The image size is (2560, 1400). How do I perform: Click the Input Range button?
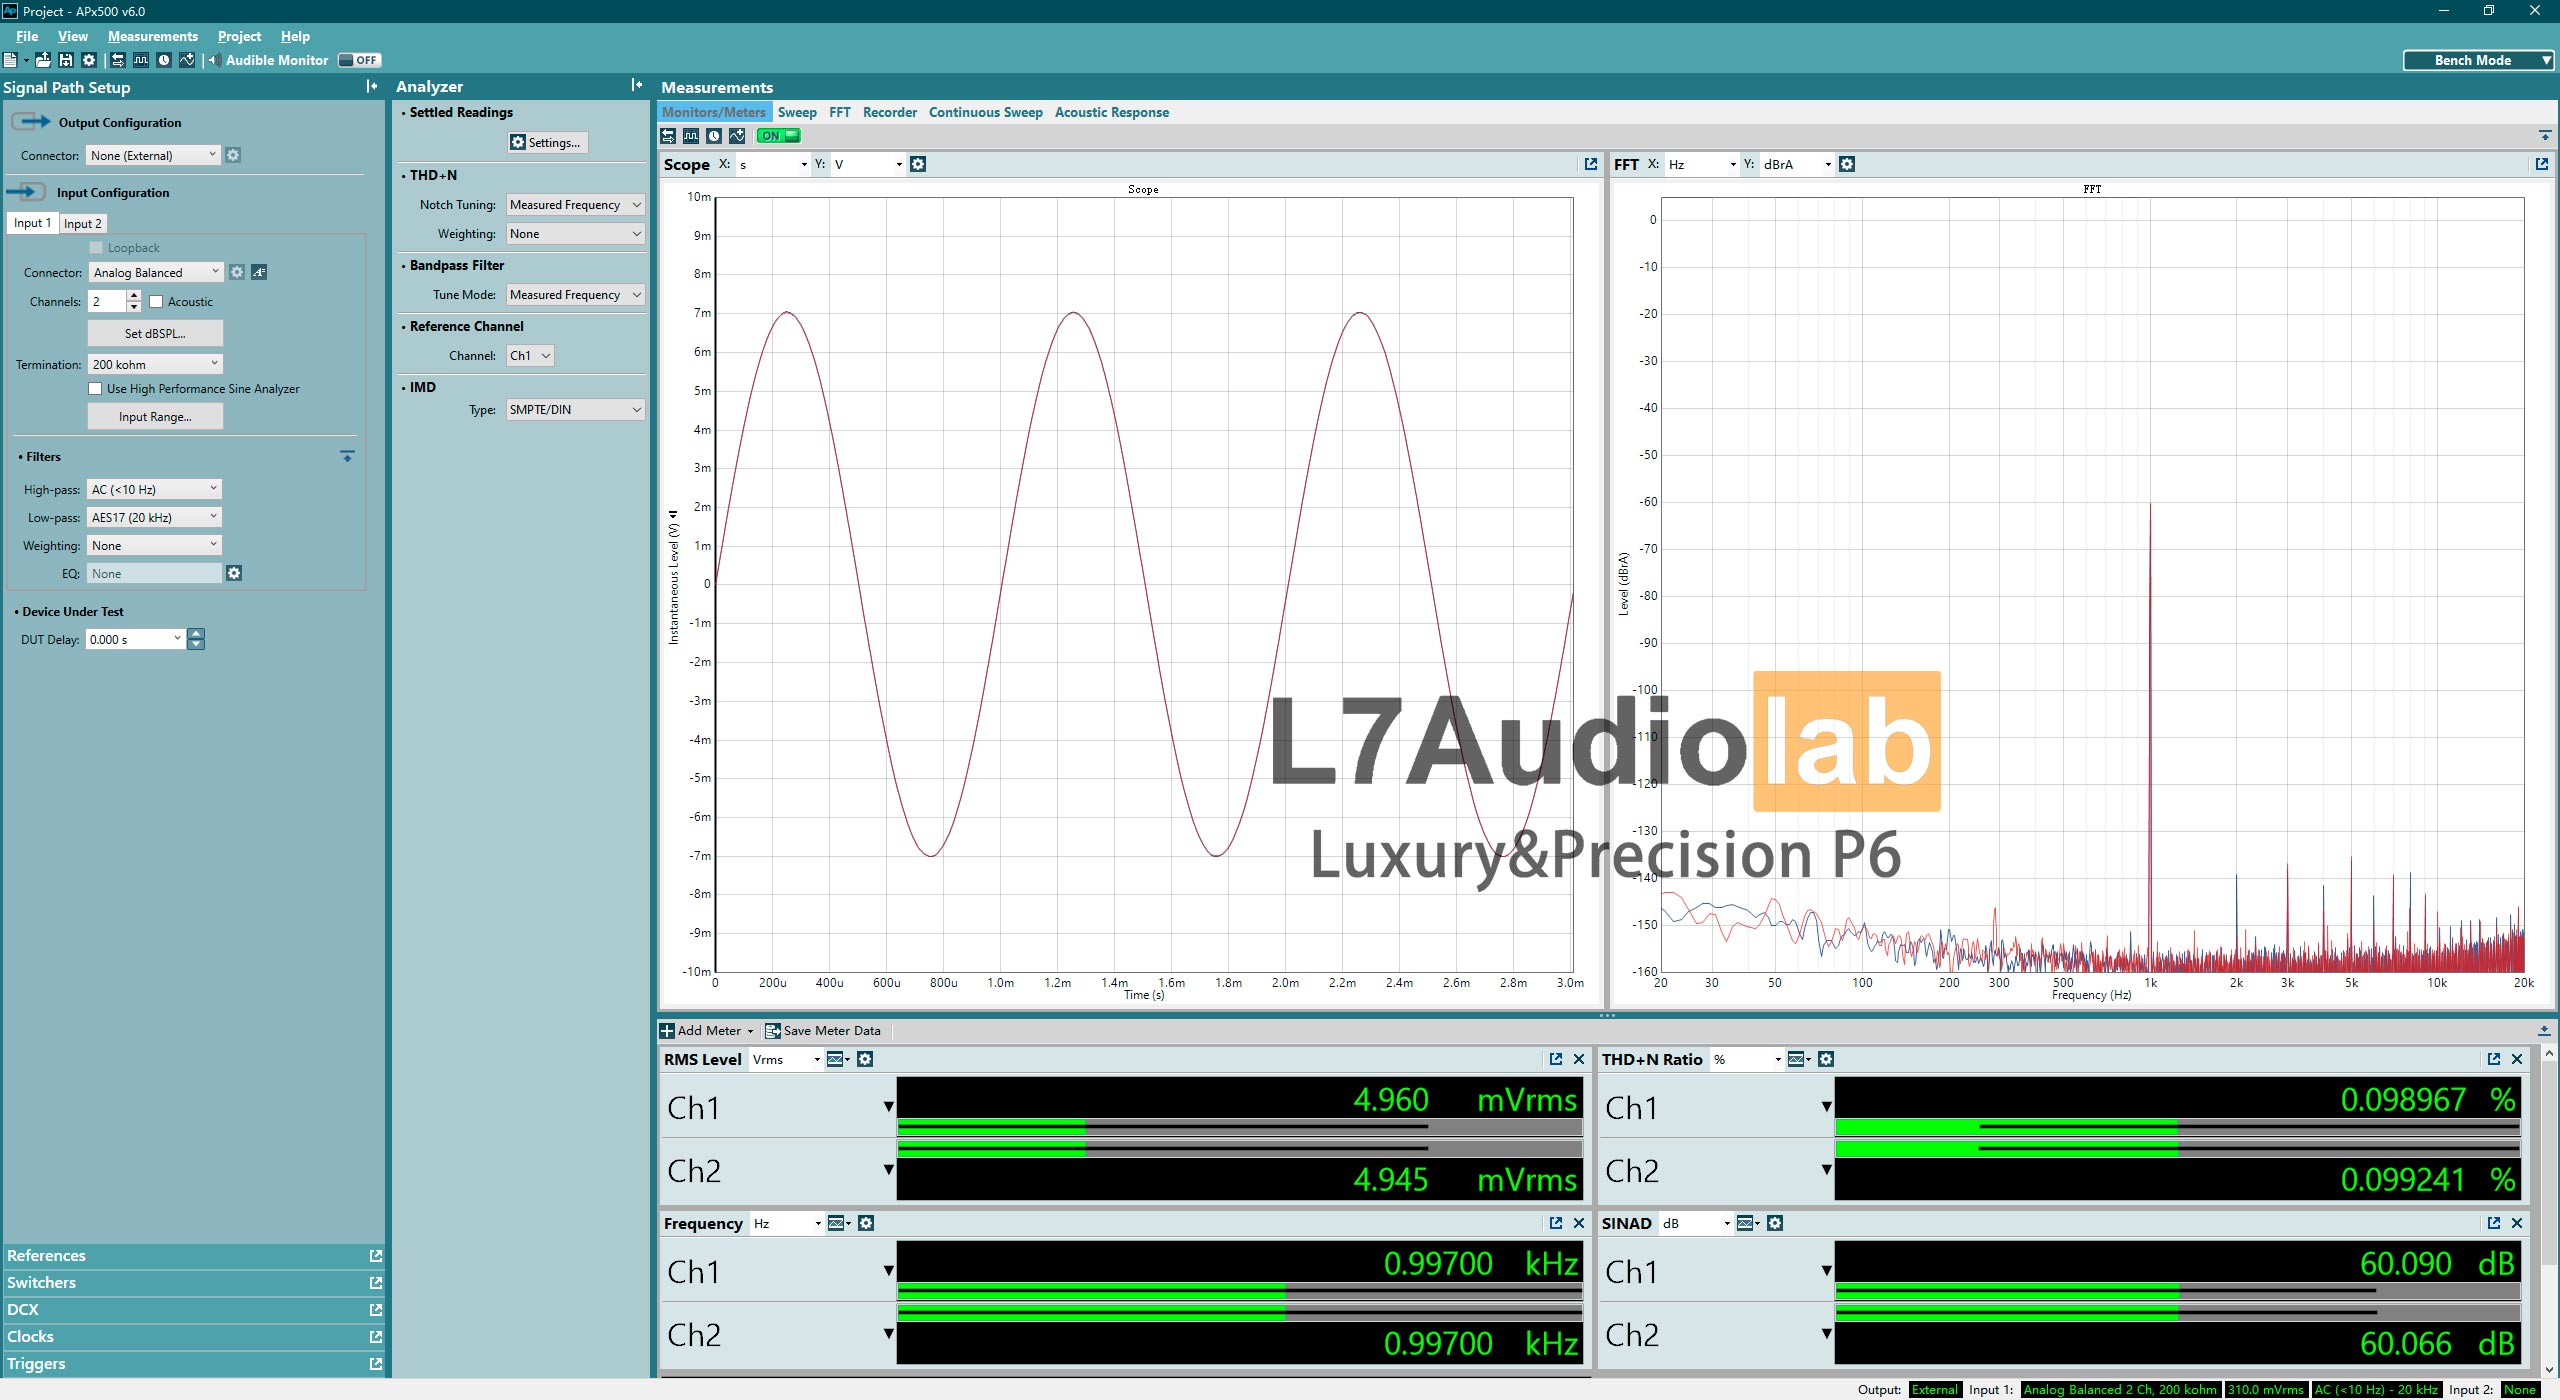pyautogui.click(x=155, y=416)
